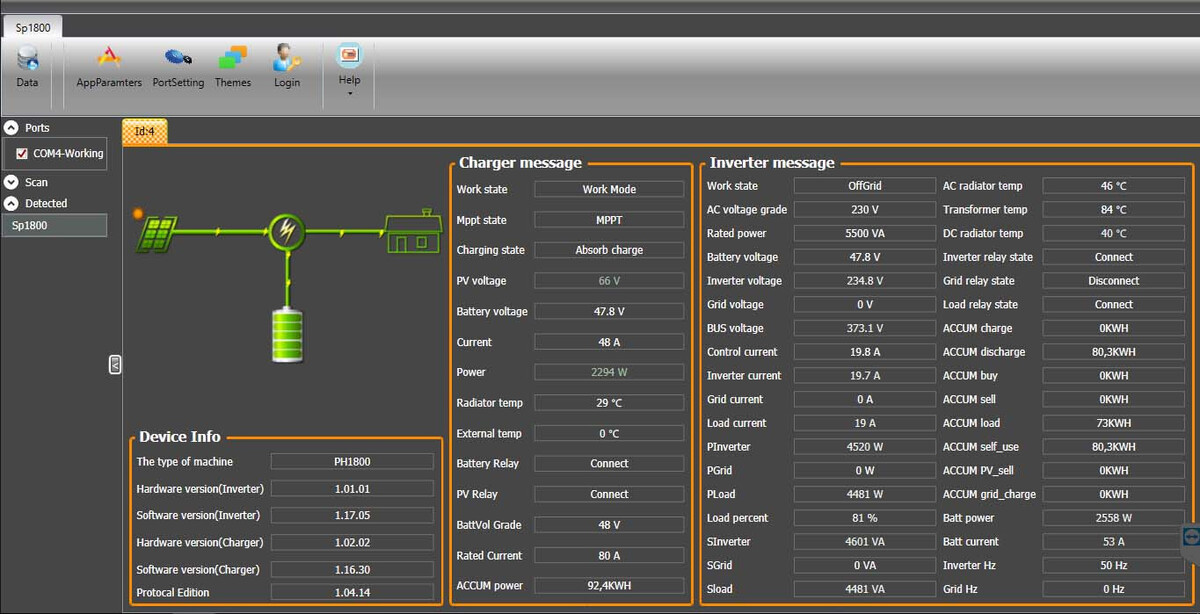This screenshot has width=1200, height=614.
Task: Collapse the left sidebar with the arrow handle
Action: 115,365
